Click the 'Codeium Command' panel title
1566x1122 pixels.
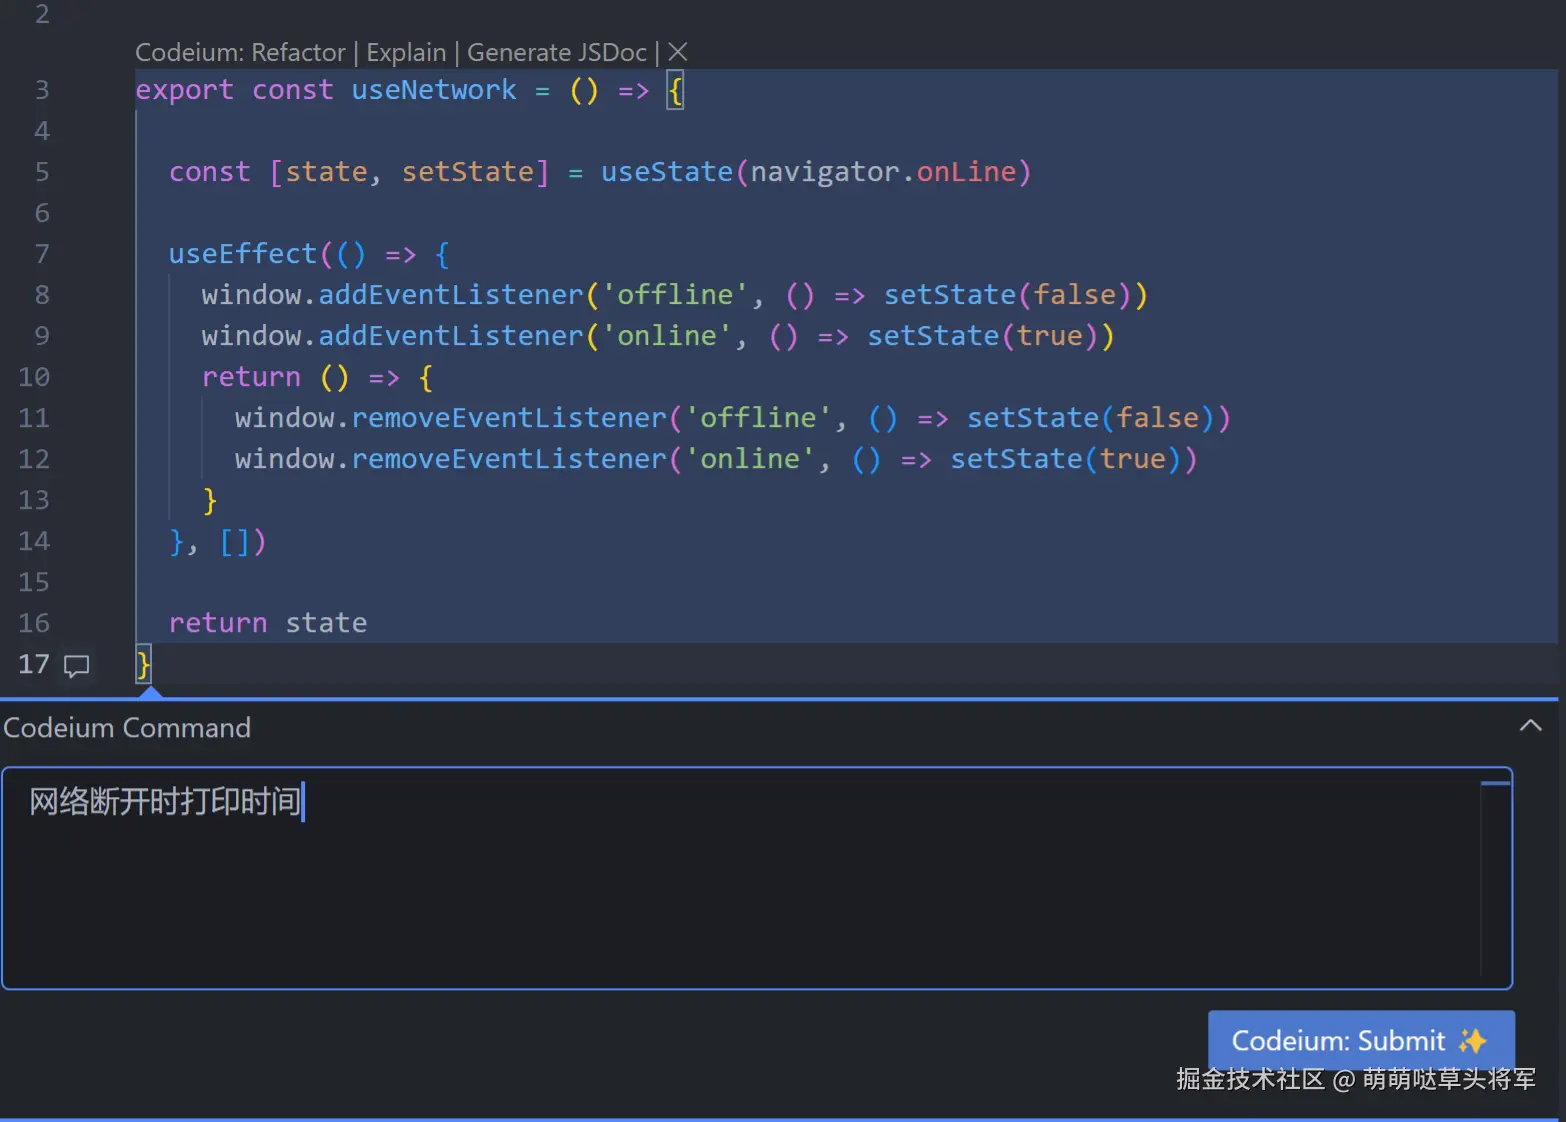(x=127, y=727)
